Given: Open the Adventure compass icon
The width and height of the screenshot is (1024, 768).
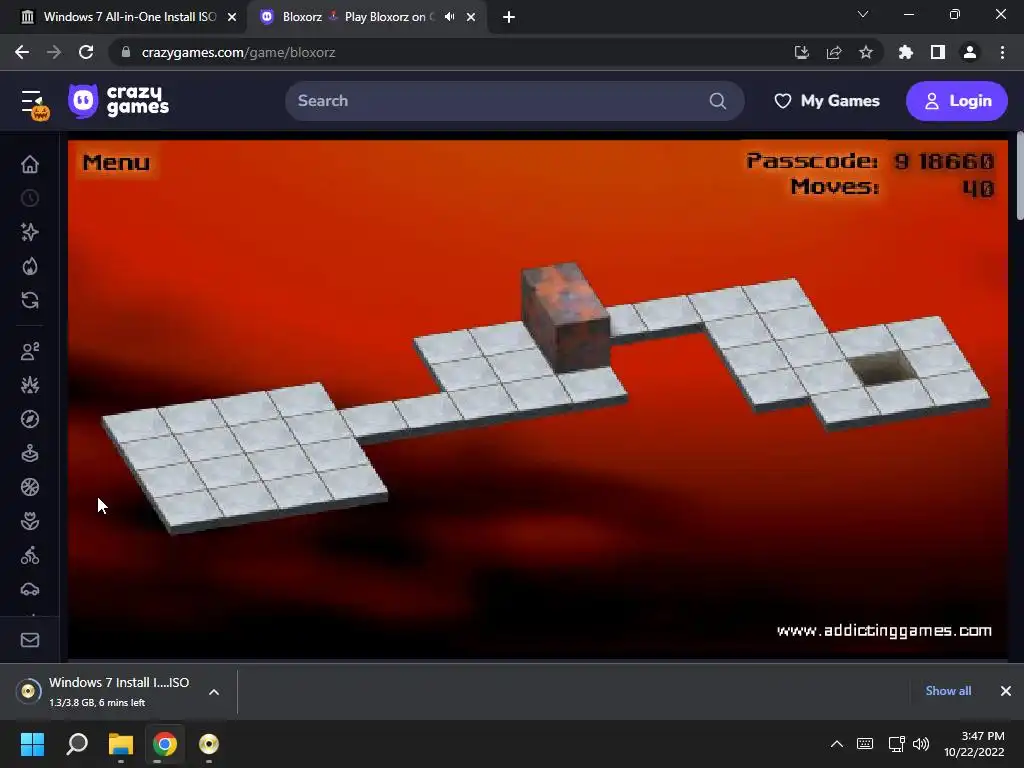Looking at the screenshot, I should [x=30, y=419].
